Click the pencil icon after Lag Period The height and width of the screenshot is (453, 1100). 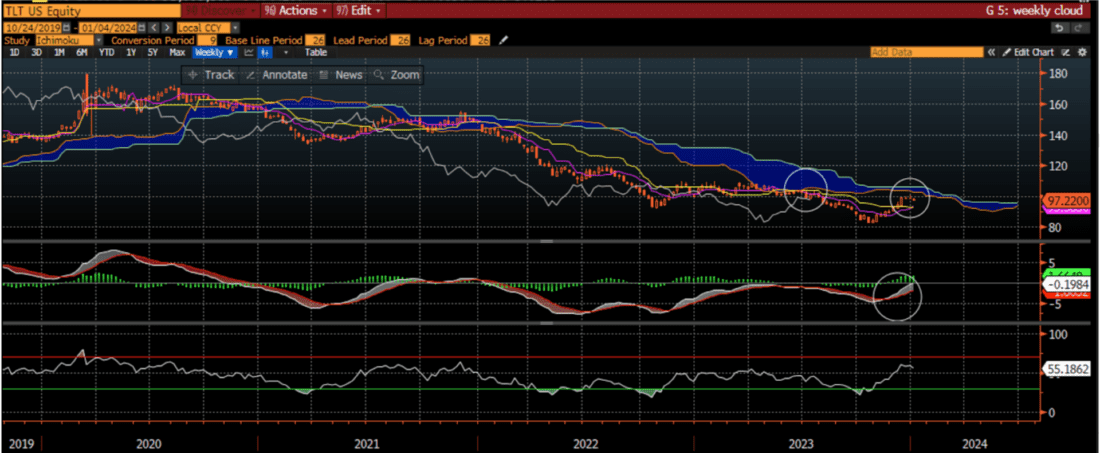(x=503, y=40)
